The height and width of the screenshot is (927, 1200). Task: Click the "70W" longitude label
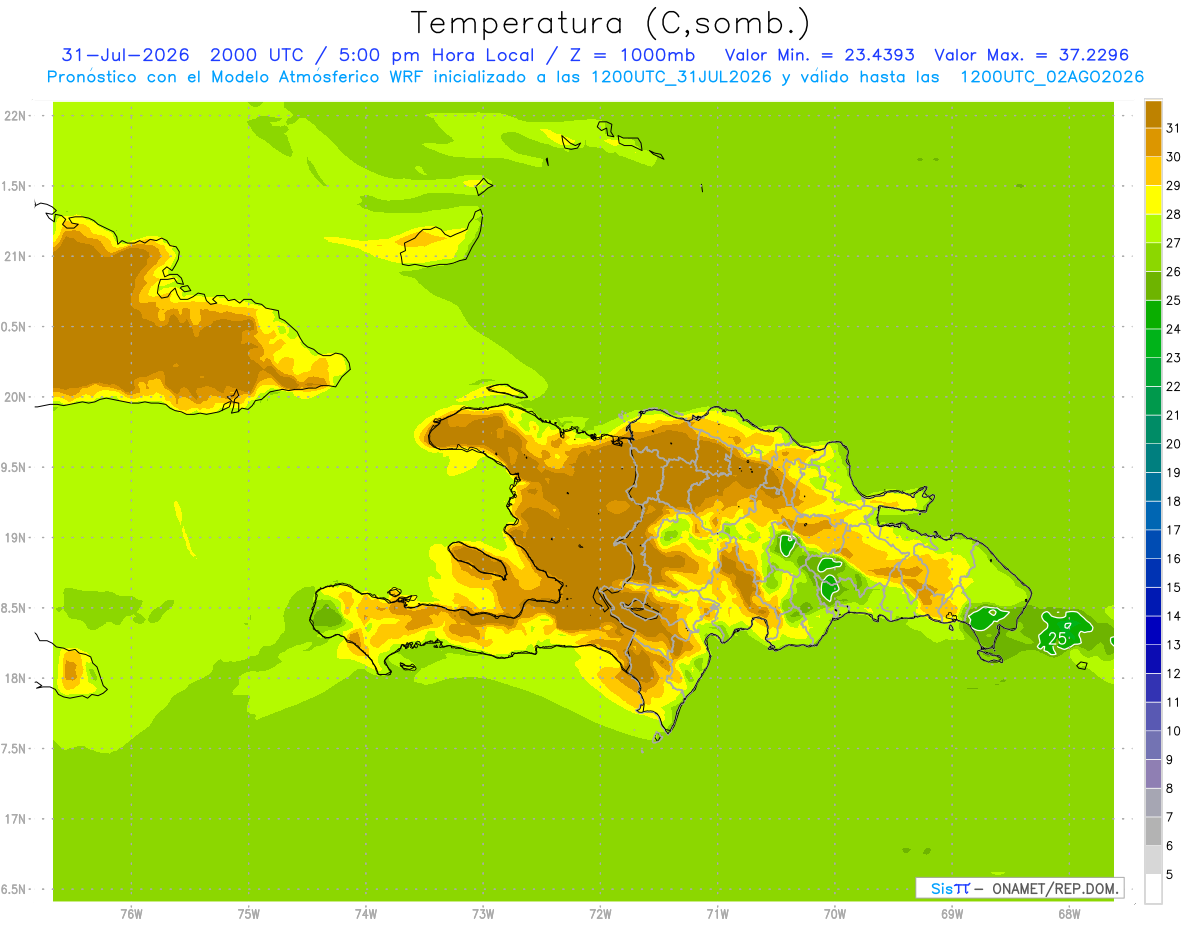tap(835, 913)
